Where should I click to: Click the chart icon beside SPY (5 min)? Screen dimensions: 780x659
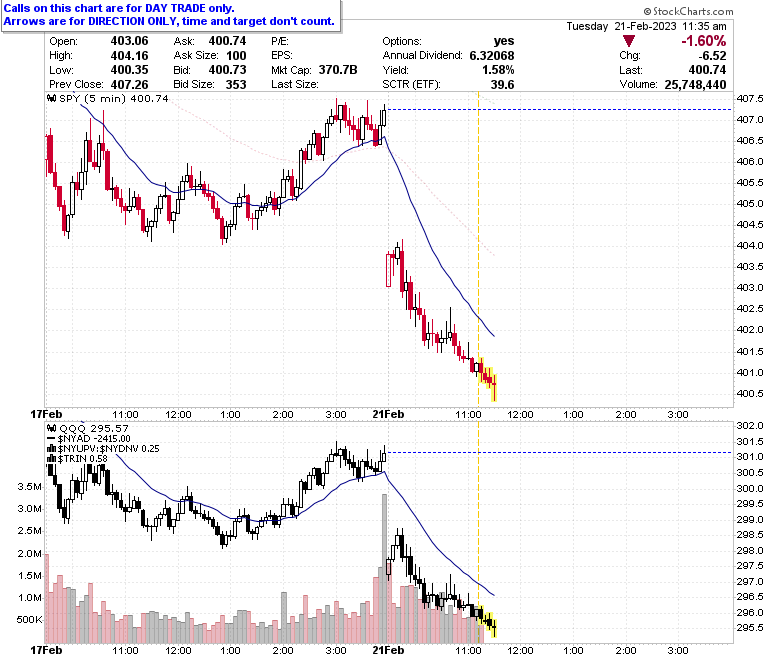52,98
